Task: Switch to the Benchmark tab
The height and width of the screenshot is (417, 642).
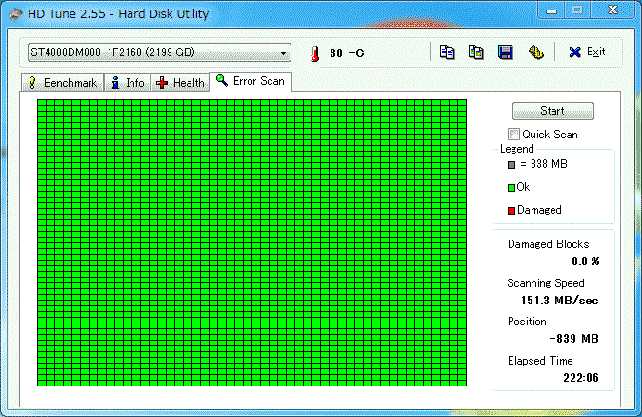Action: point(62,83)
